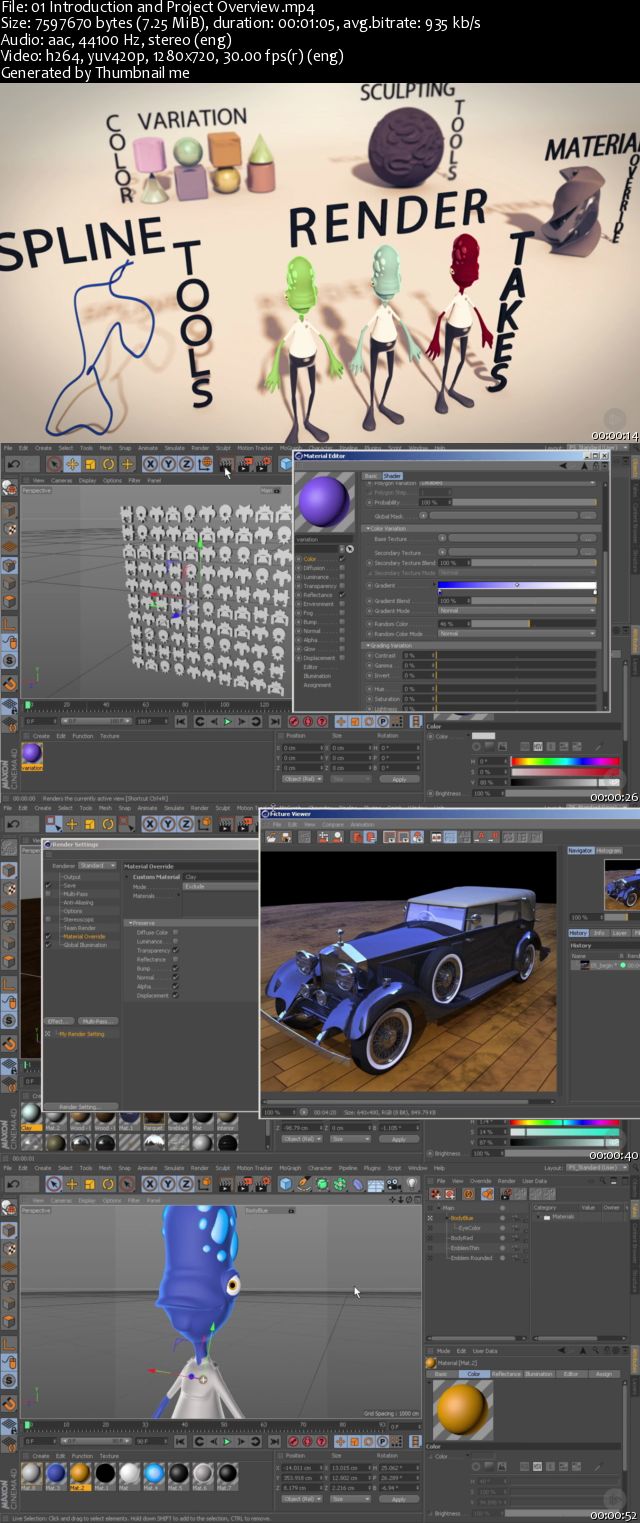Click Takes manager first toolbar icon
This screenshot has width=640, height=1523.
coord(435,1193)
